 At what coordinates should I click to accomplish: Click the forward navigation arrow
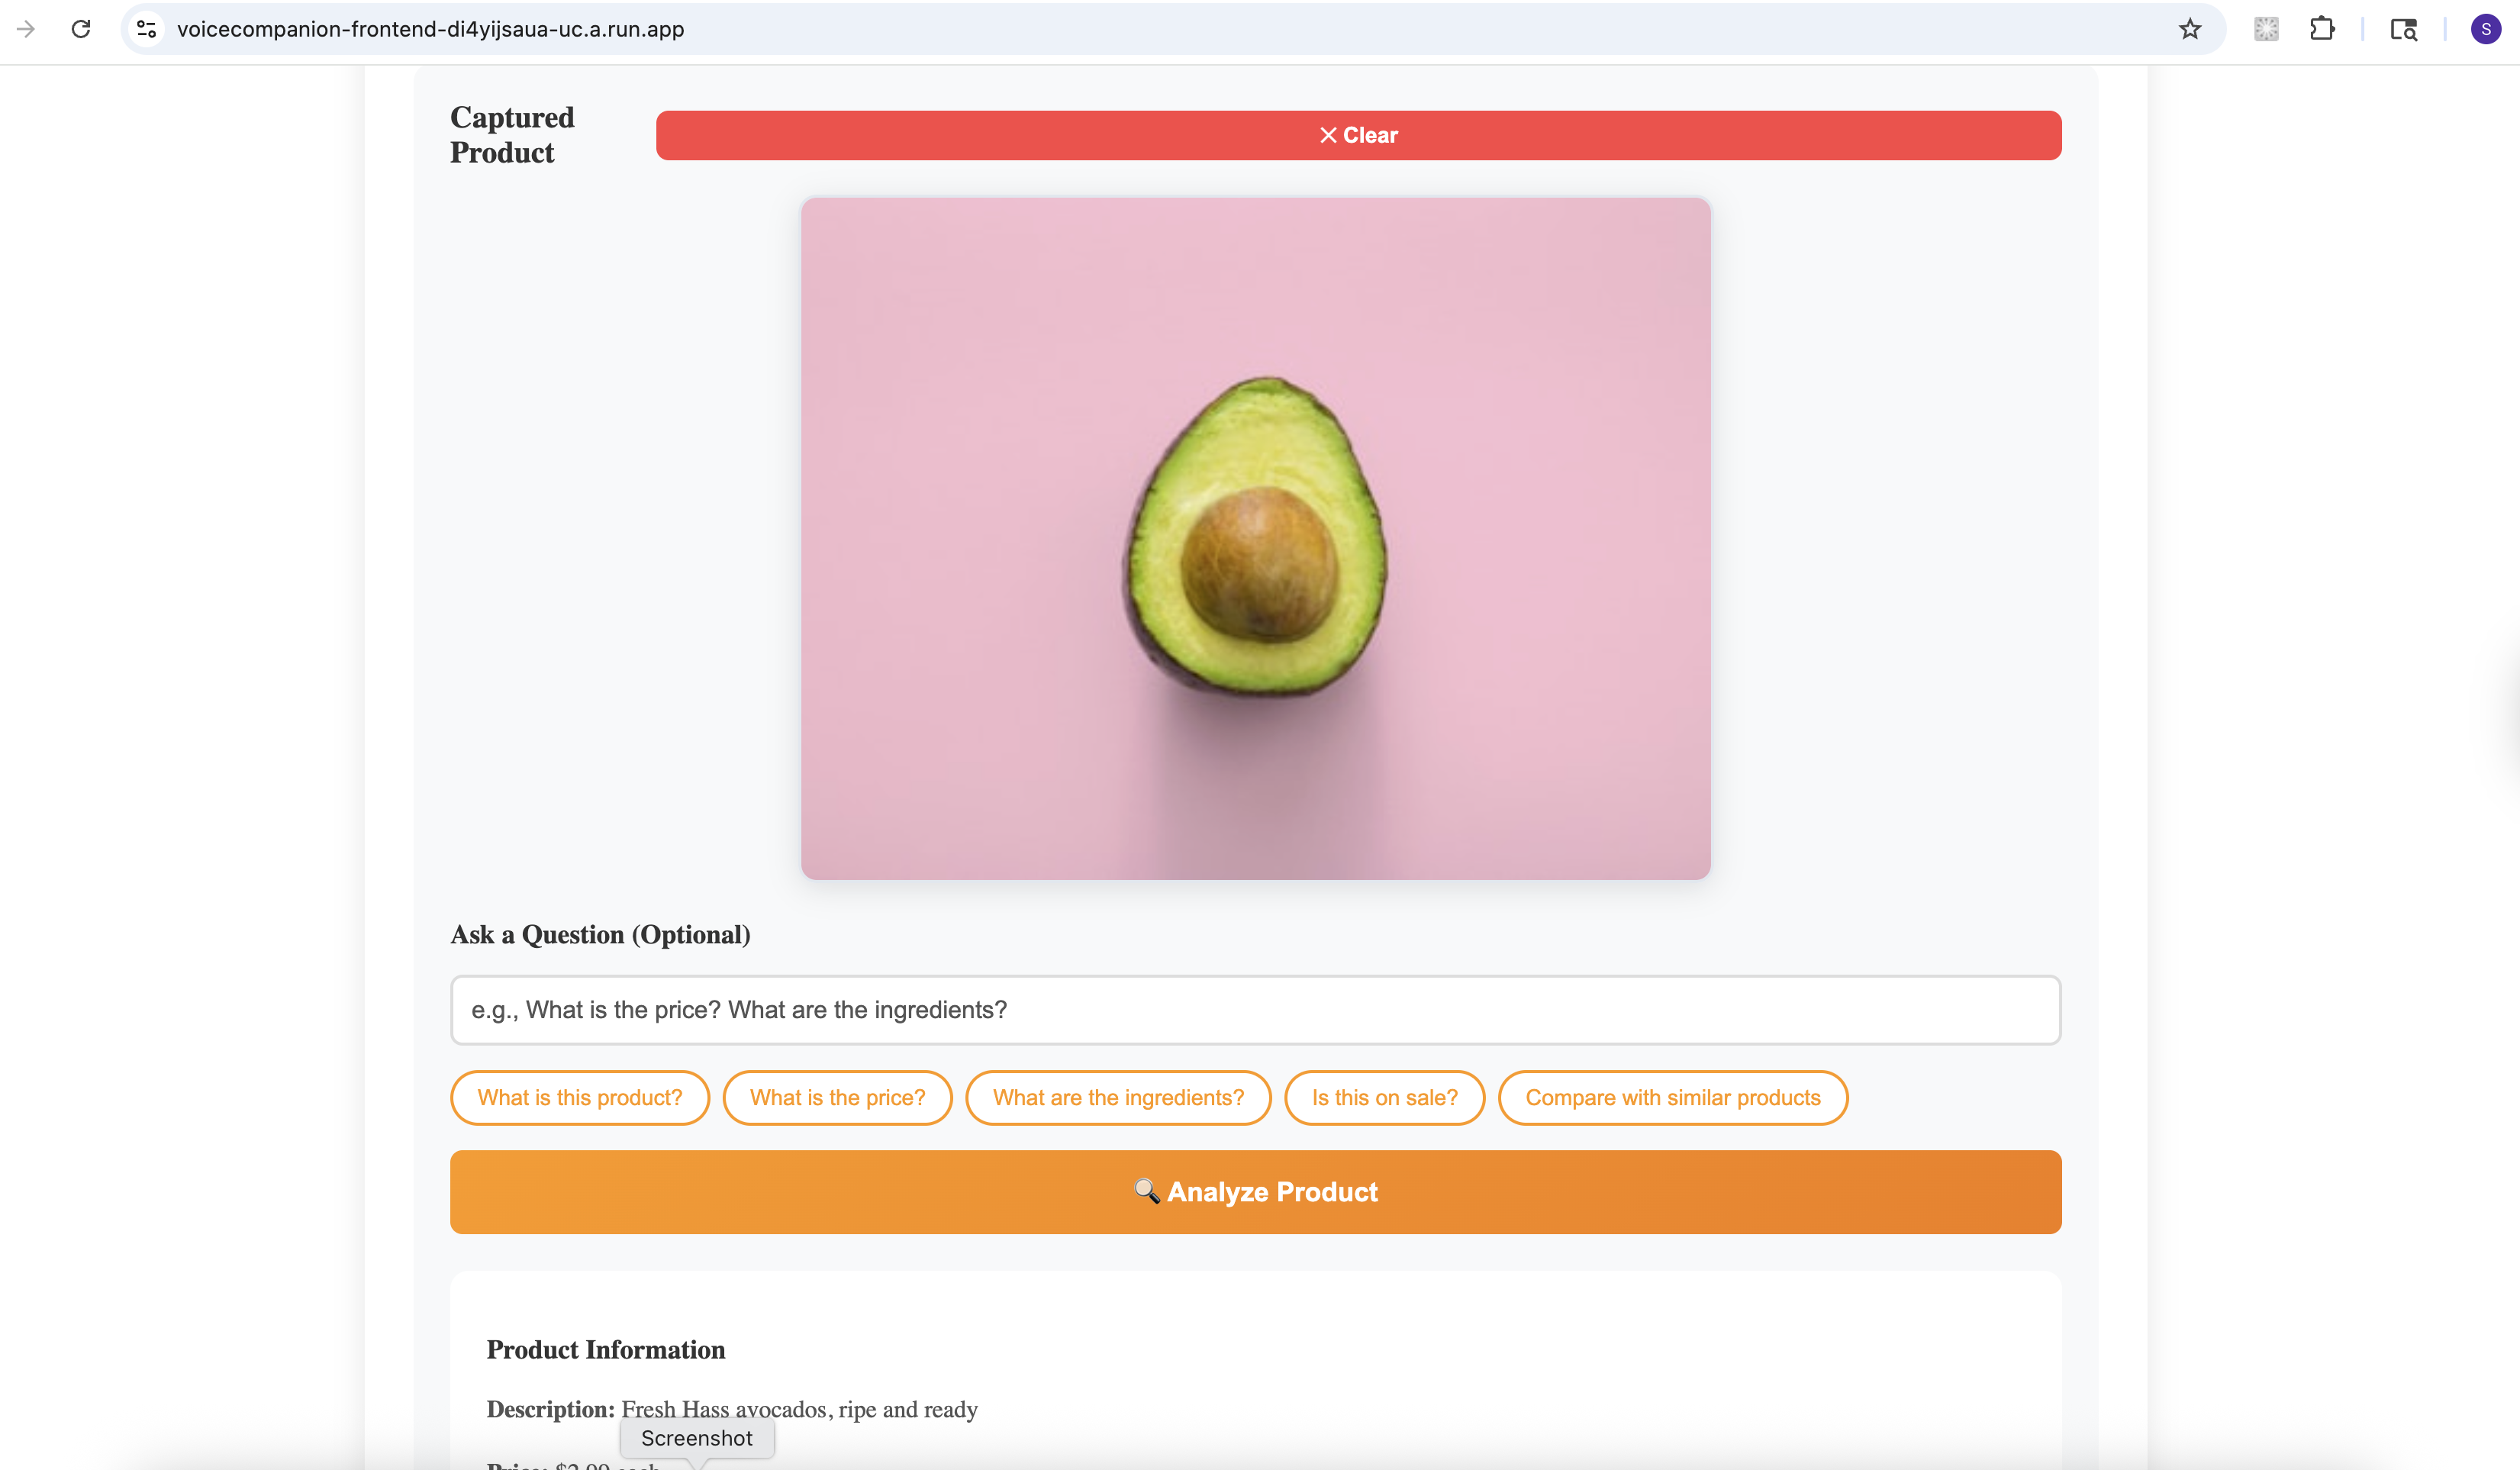point(26,29)
